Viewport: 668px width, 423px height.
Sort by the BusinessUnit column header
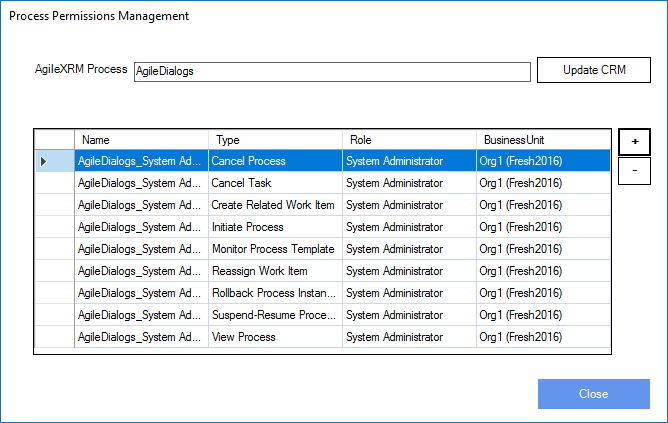coord(543,140)
